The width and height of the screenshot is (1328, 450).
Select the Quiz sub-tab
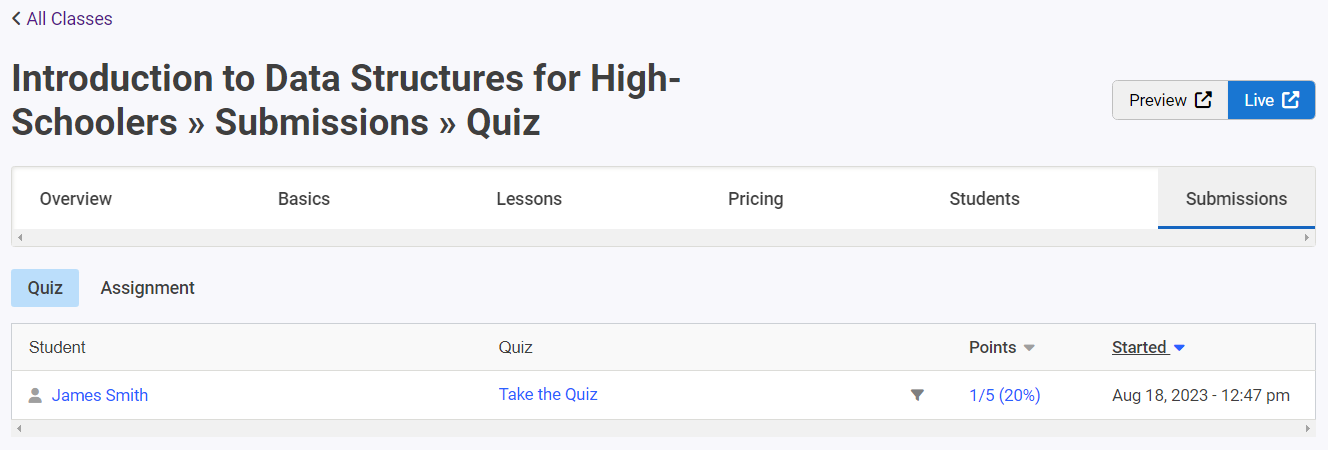pos(45,288)
